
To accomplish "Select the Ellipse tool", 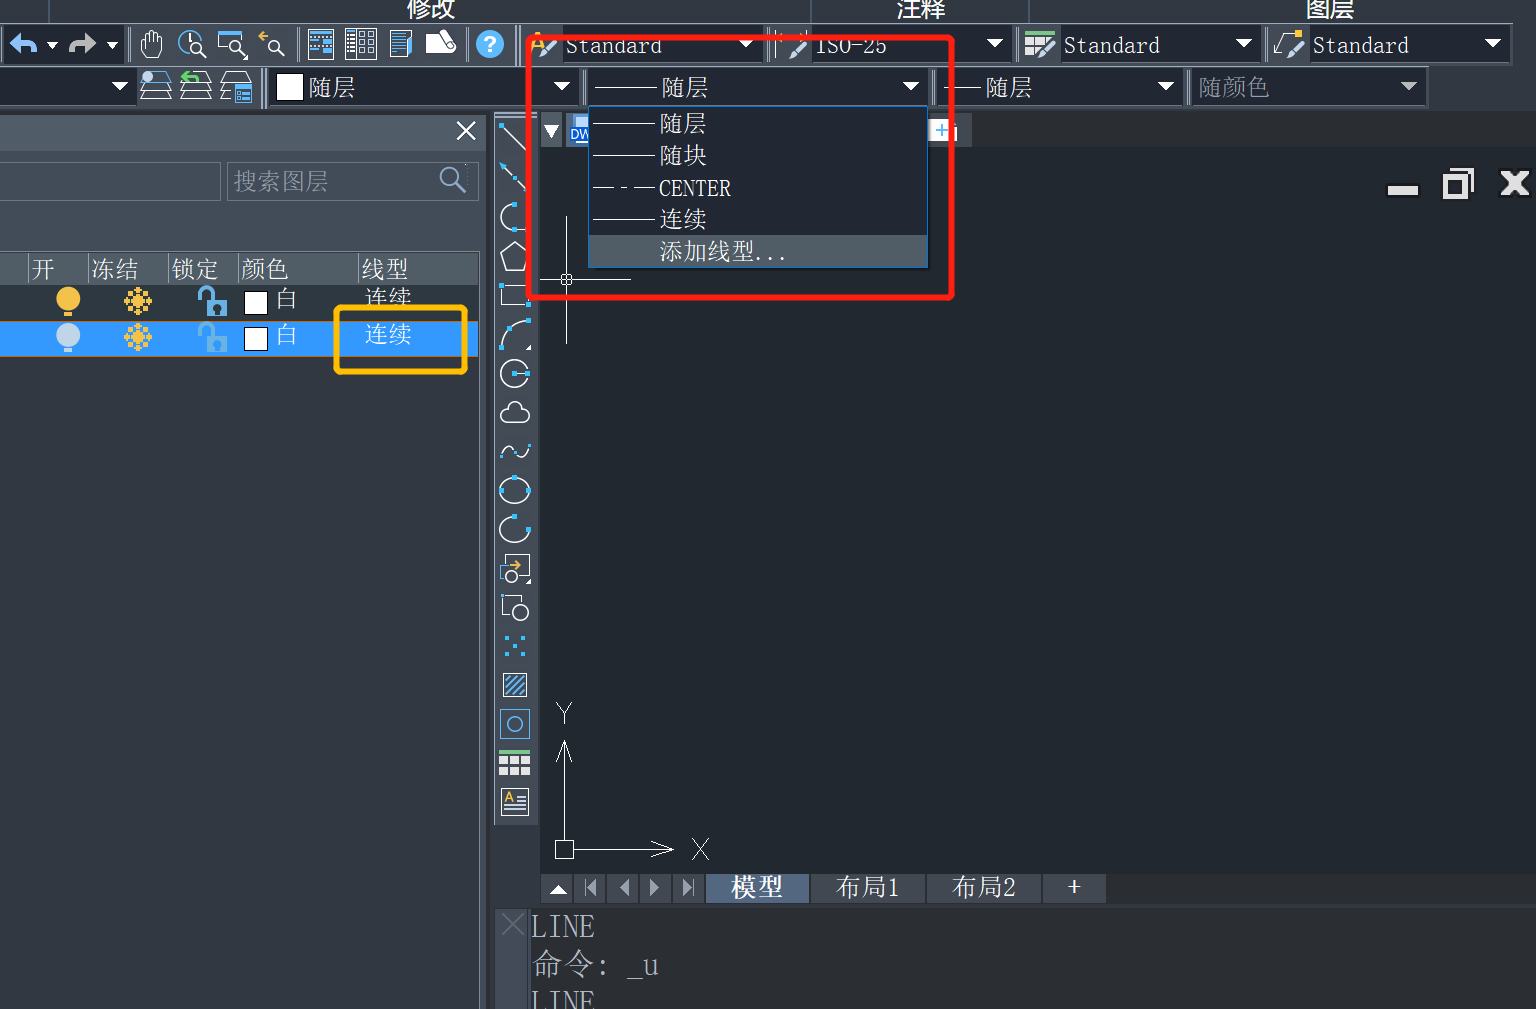I will coord(515,490).
